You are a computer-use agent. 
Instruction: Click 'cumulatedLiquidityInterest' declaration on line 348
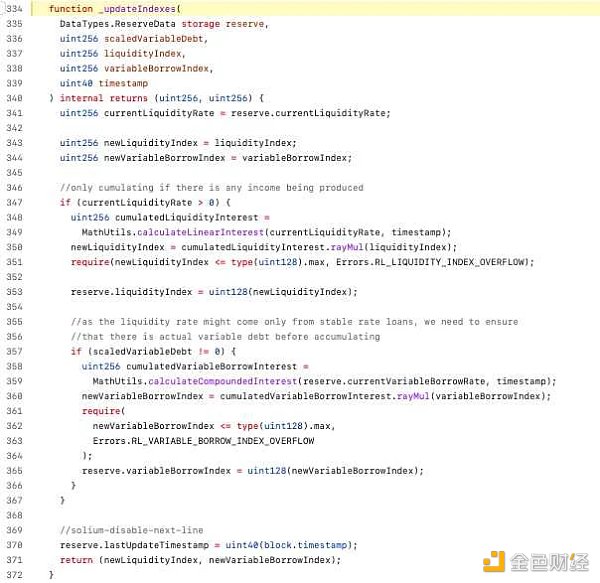pos(186,217)
